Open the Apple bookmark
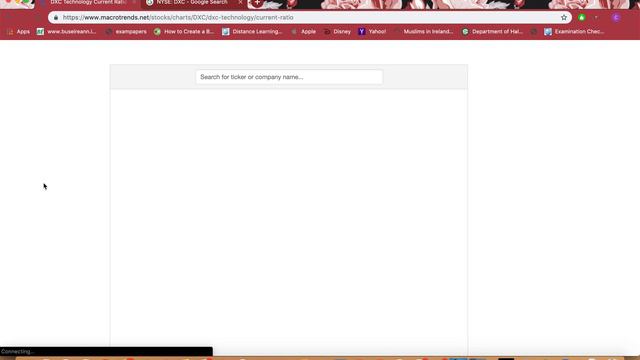The width and height of the screenshot is (640, 360). [x=303, y=31]
